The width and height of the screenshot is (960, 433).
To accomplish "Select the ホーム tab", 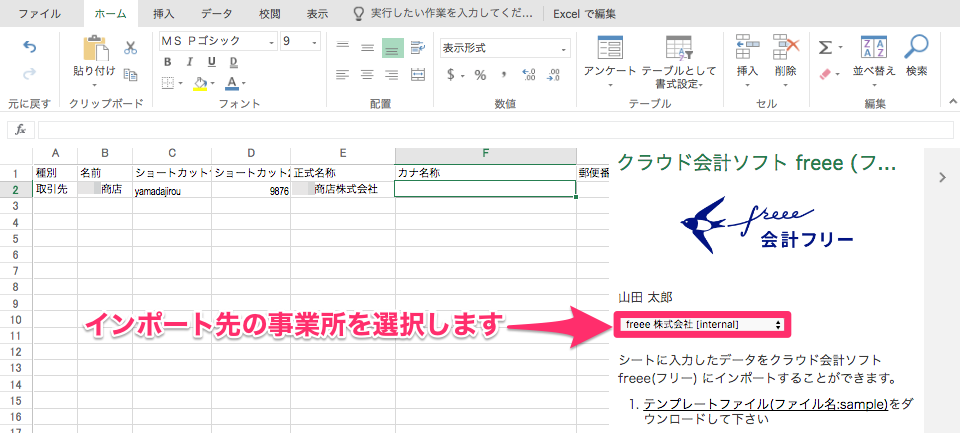I will 110,13.
